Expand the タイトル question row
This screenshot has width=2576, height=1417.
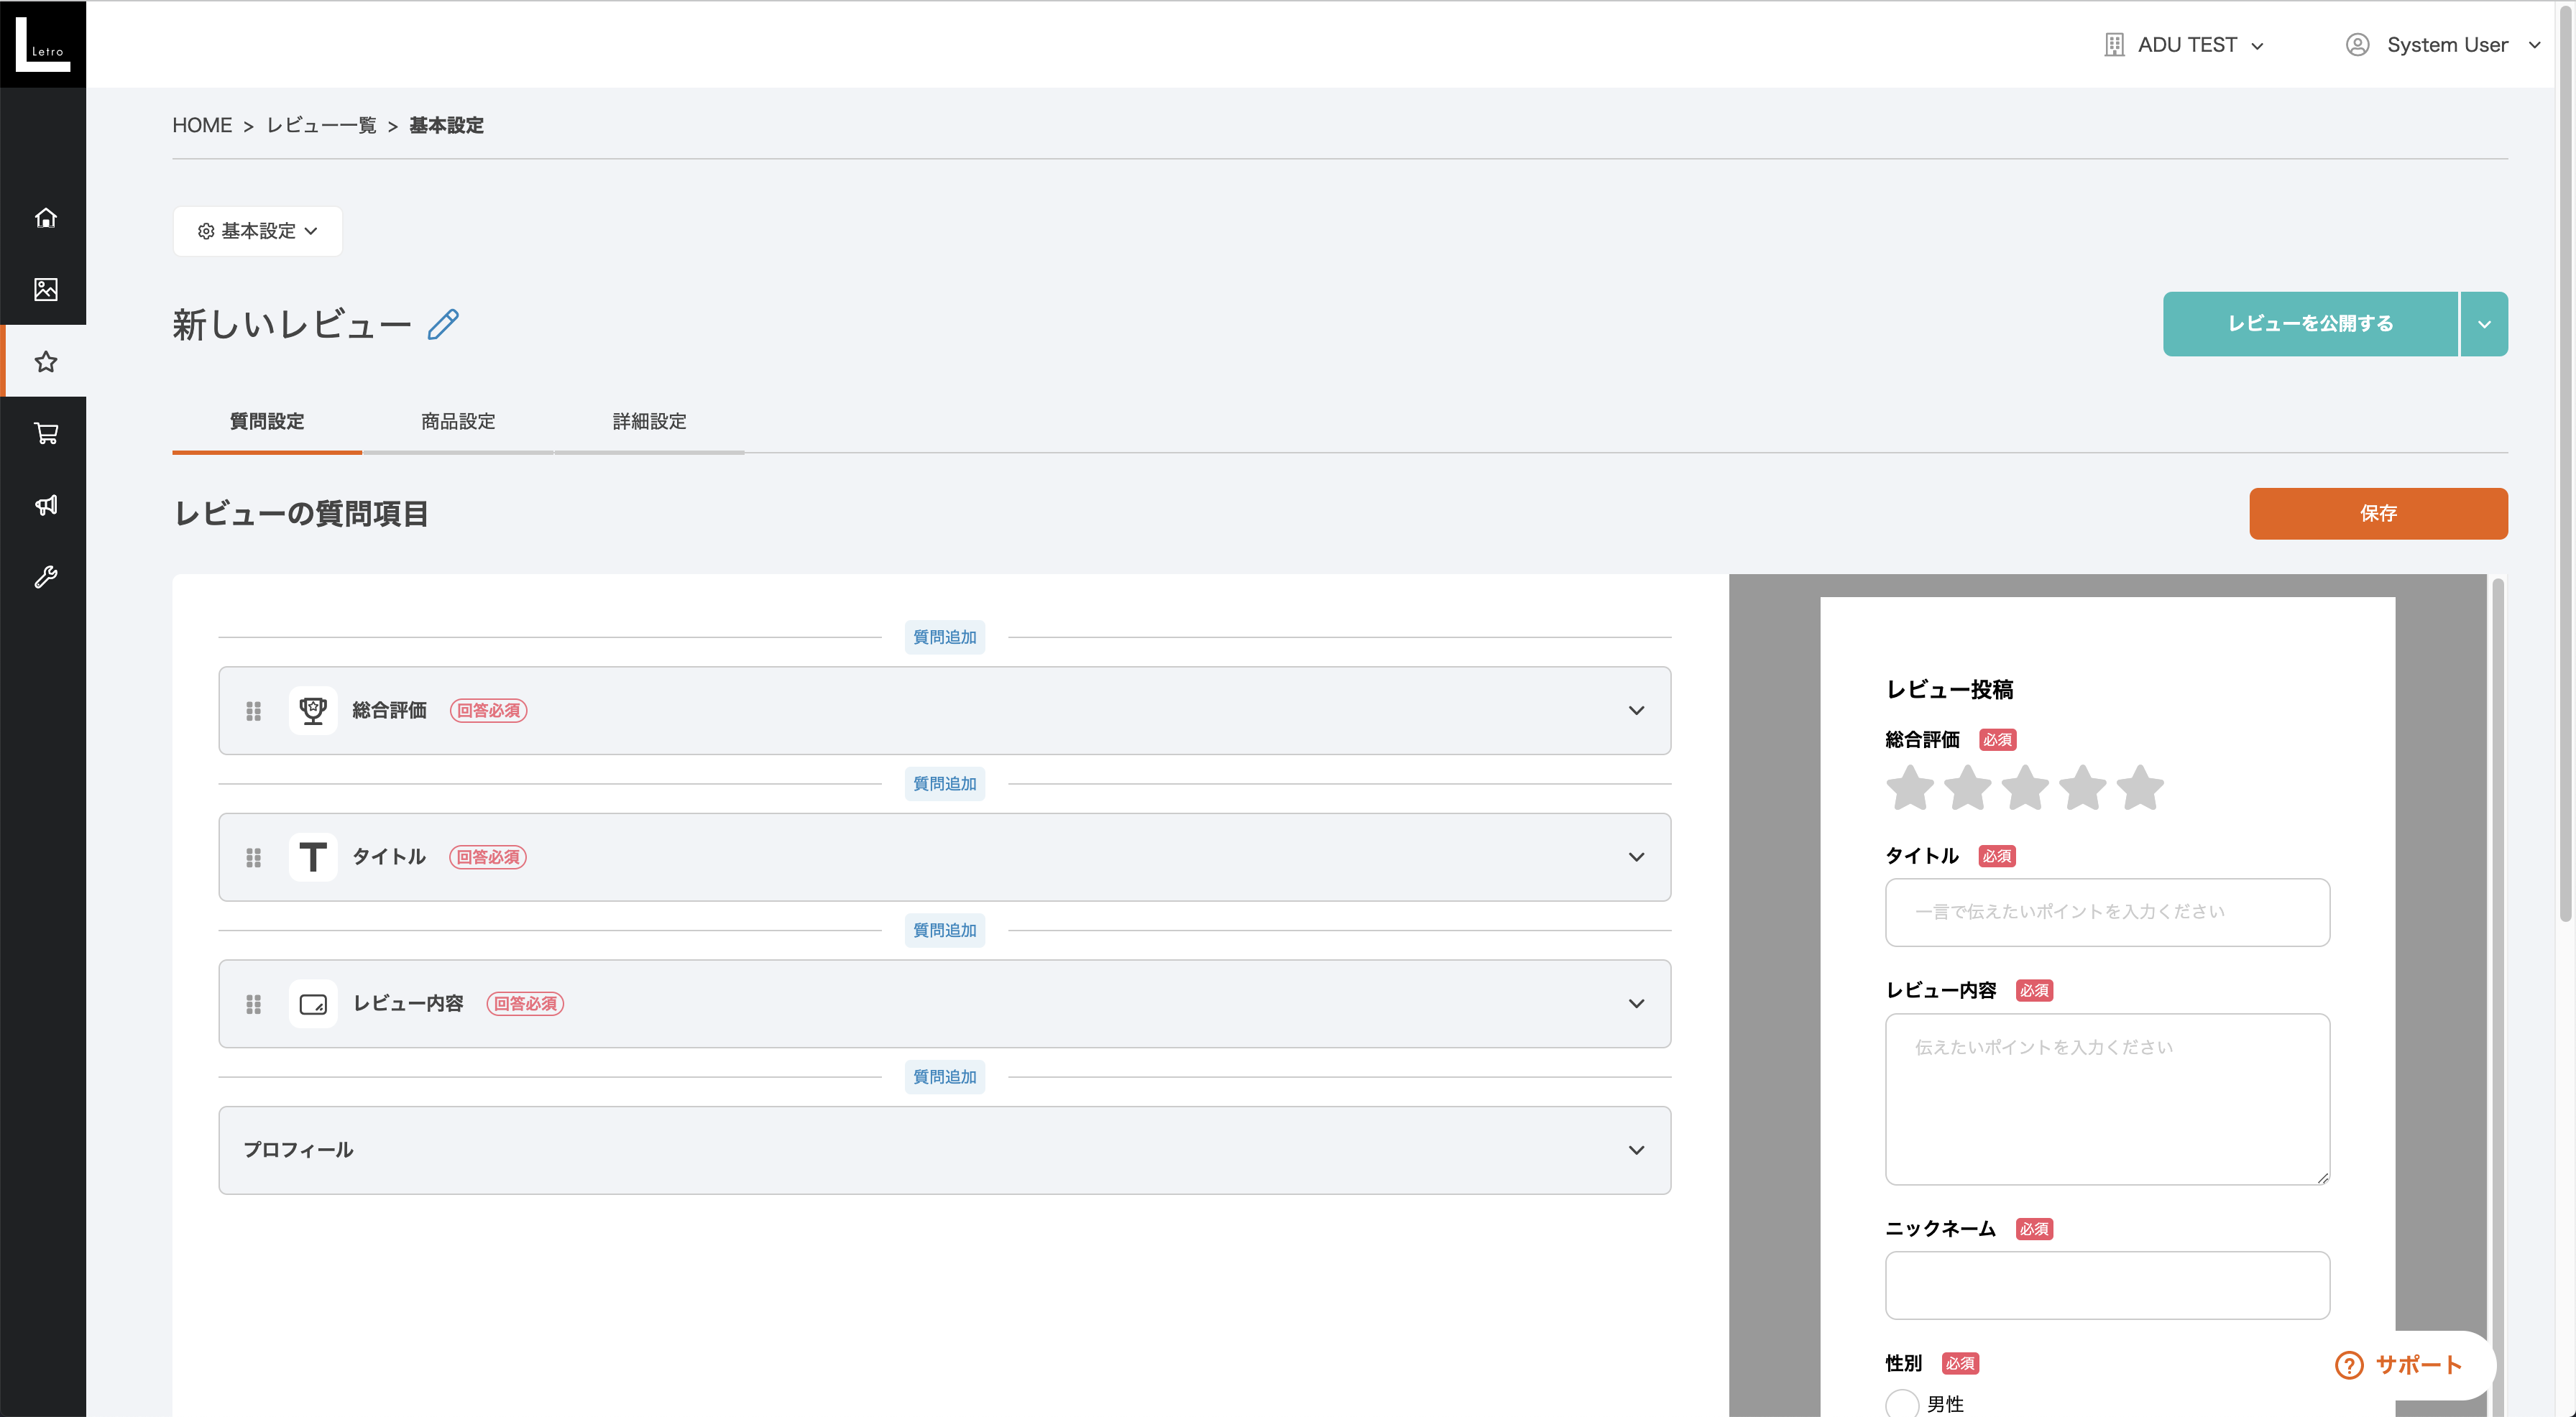[1636, 857]
